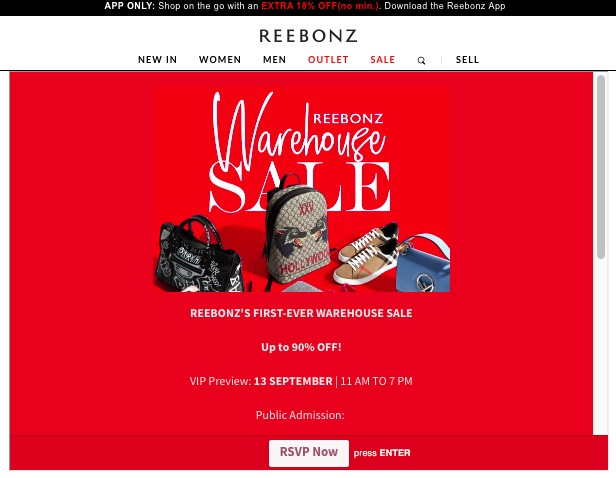616x478 pixels.
Task: Click the REEBONZ logo
Action: tap(308, 36)
